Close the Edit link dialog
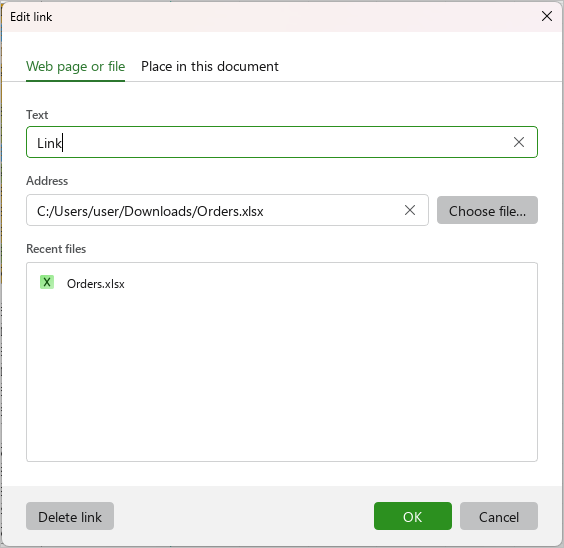 pos(547,16)
